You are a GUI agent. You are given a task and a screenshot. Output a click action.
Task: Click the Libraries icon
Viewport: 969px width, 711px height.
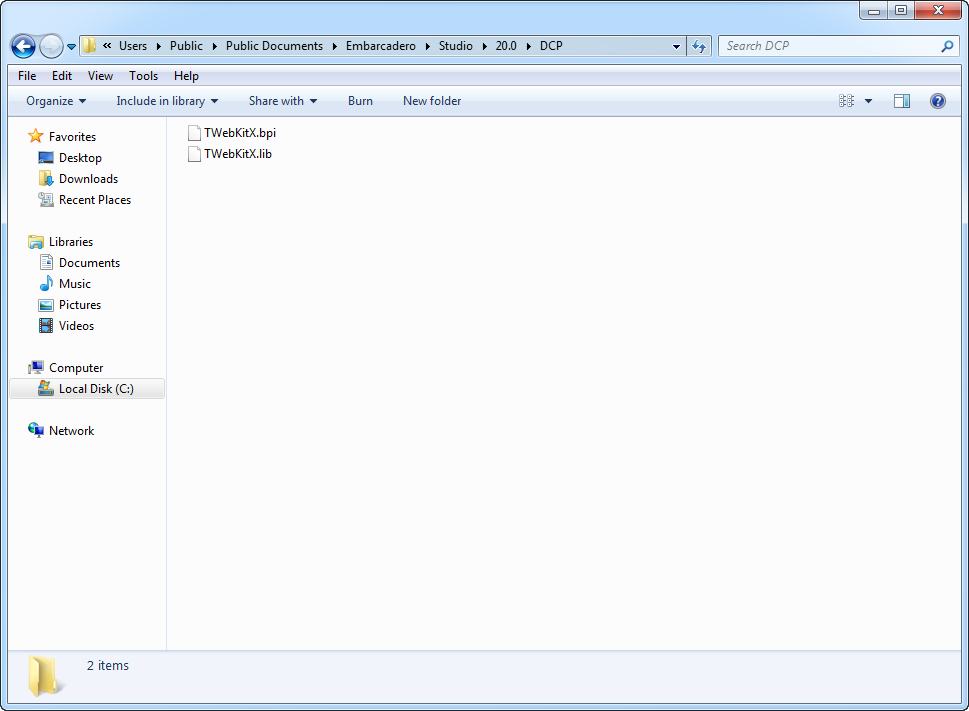tap(36, 242)
